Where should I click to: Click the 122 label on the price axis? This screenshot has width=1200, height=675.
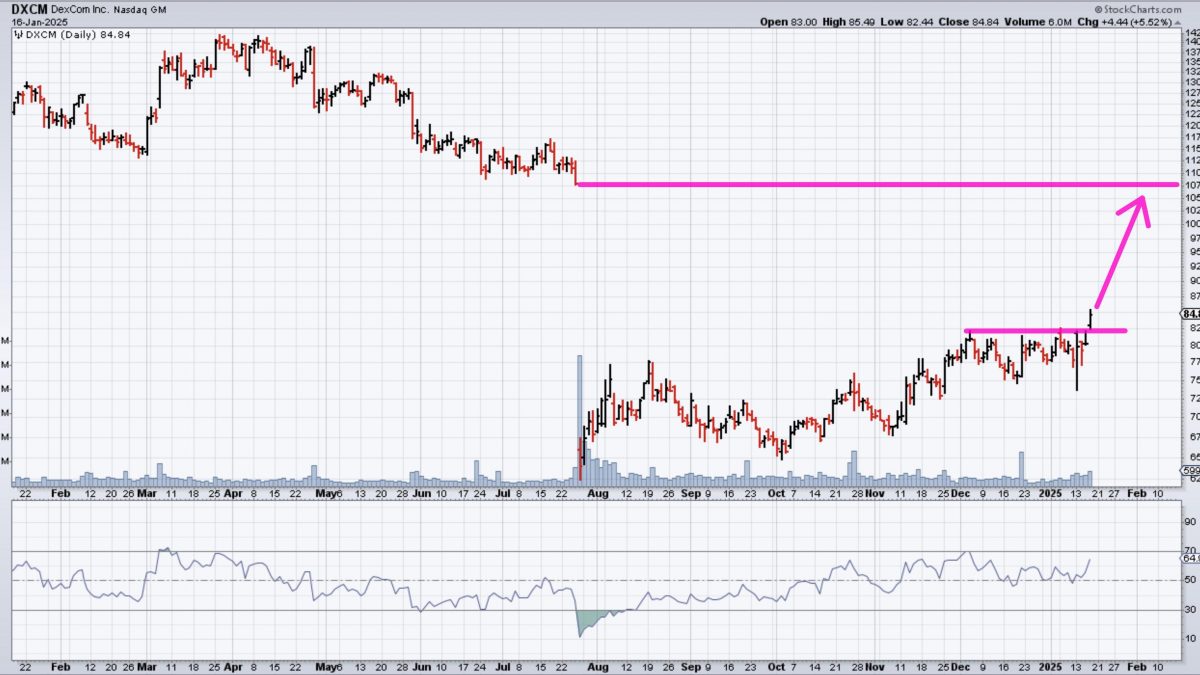tap(1192, 114)
